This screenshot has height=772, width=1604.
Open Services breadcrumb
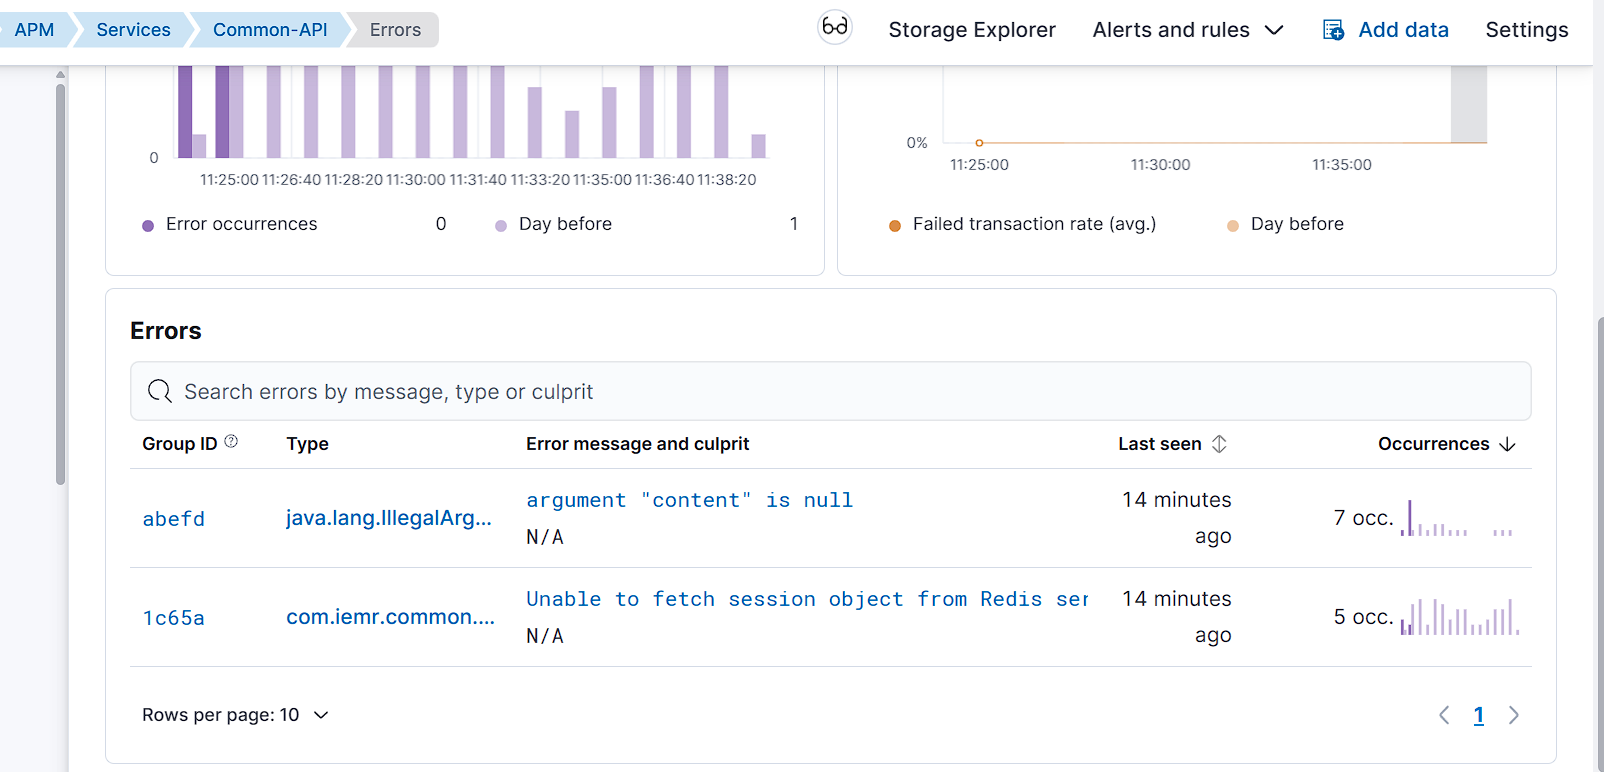pyautogui.click(x=133, y=30)
